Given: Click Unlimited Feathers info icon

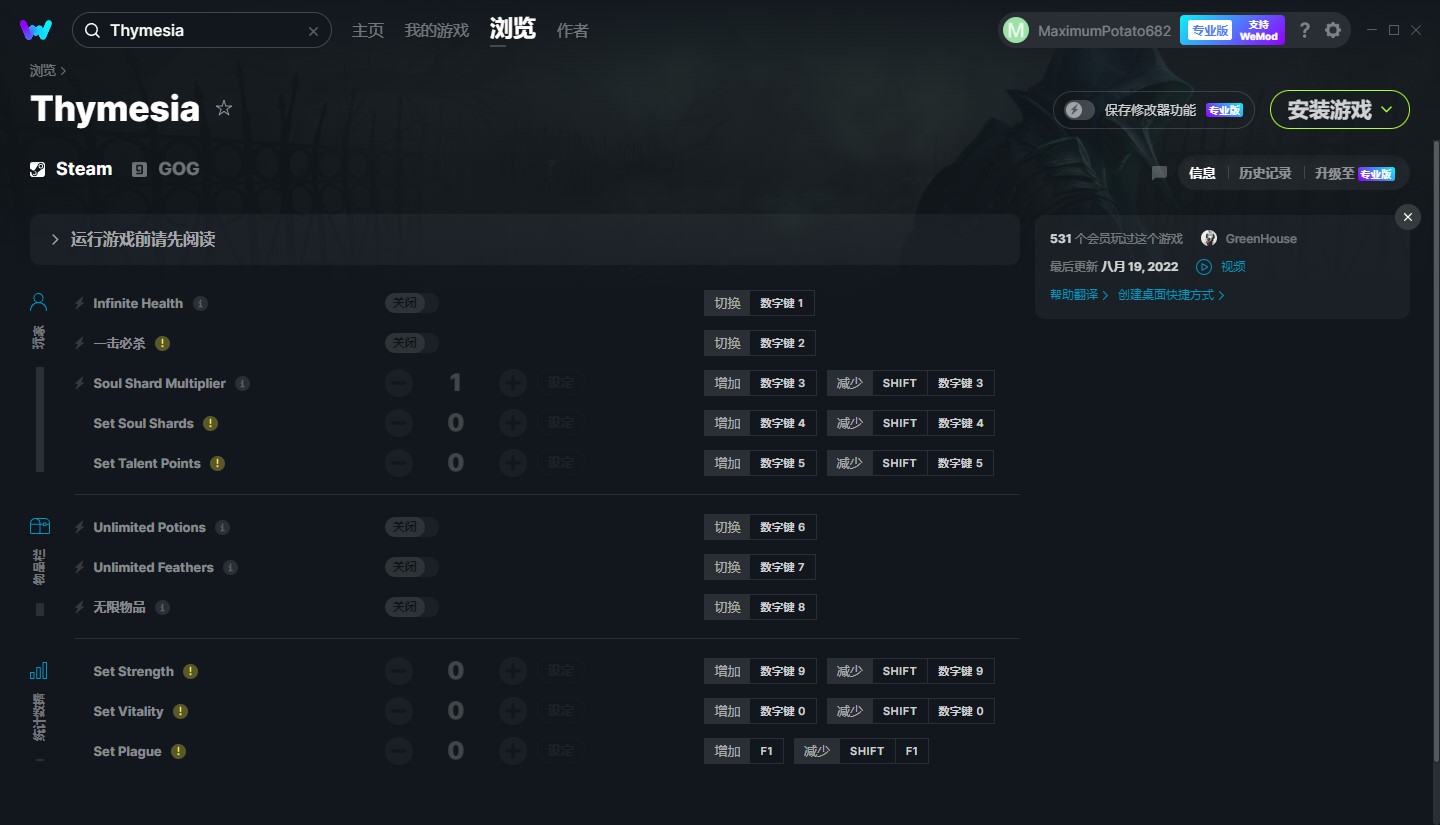Looking at the screenshot, I should point(230,567).
